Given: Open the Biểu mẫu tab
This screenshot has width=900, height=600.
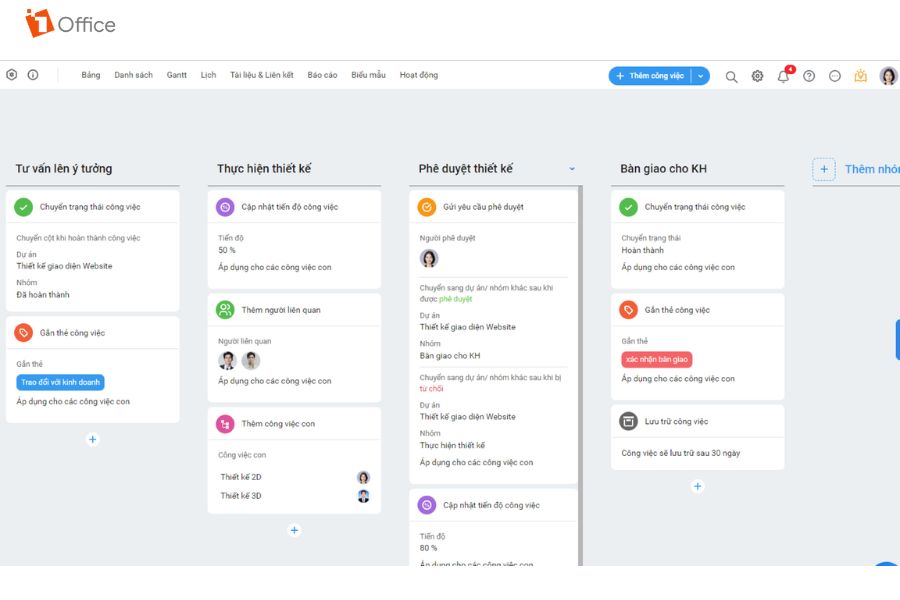Looking at the screenshot, I should 368,75.
